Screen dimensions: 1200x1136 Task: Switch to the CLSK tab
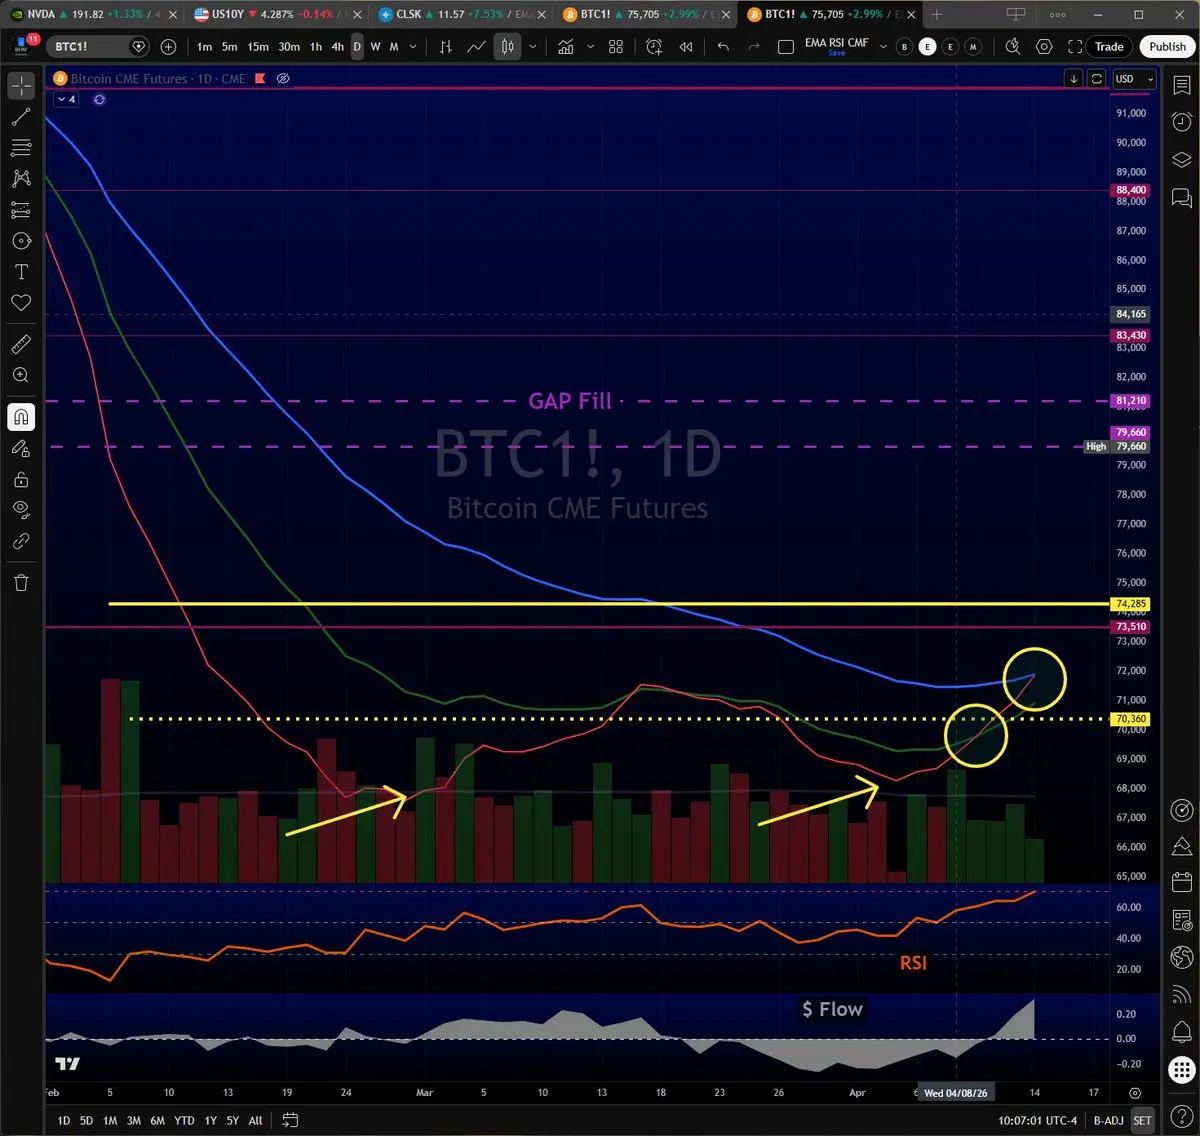point(460,14)
